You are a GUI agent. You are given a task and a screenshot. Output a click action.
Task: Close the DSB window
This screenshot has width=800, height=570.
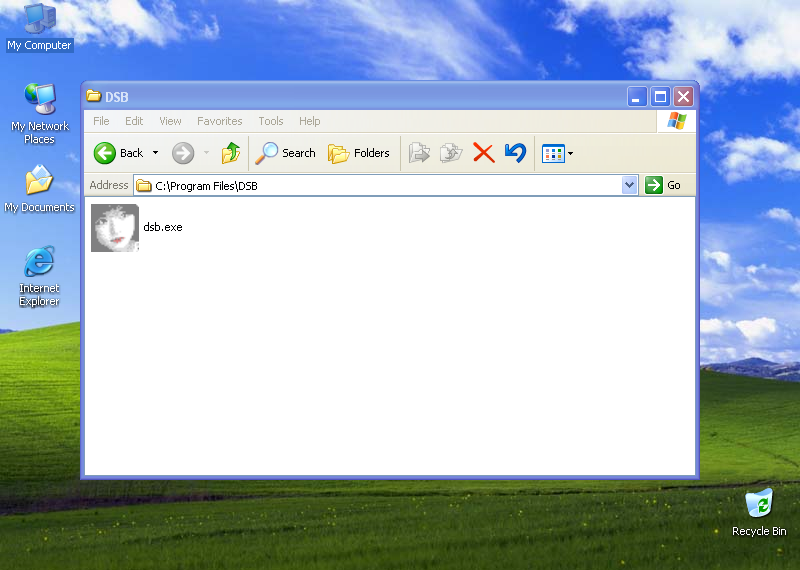point(684,96)
